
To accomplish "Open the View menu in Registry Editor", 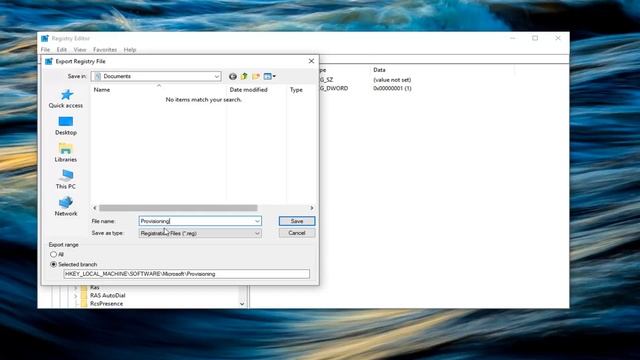I will click(80, 50).
